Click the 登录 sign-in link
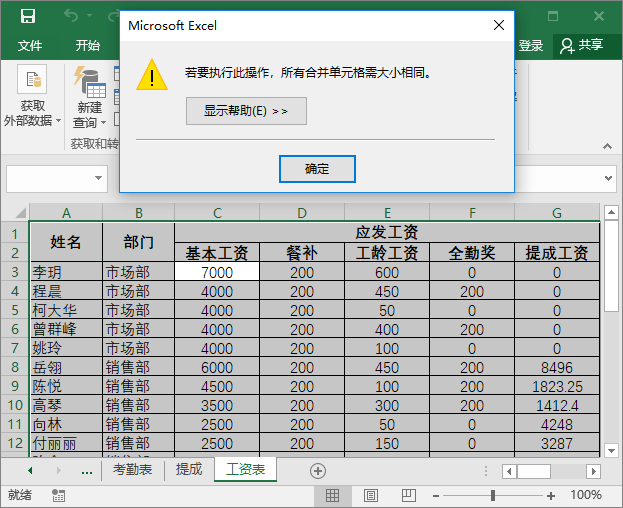This screenshot has width=623, height=508. coord(530,45)
